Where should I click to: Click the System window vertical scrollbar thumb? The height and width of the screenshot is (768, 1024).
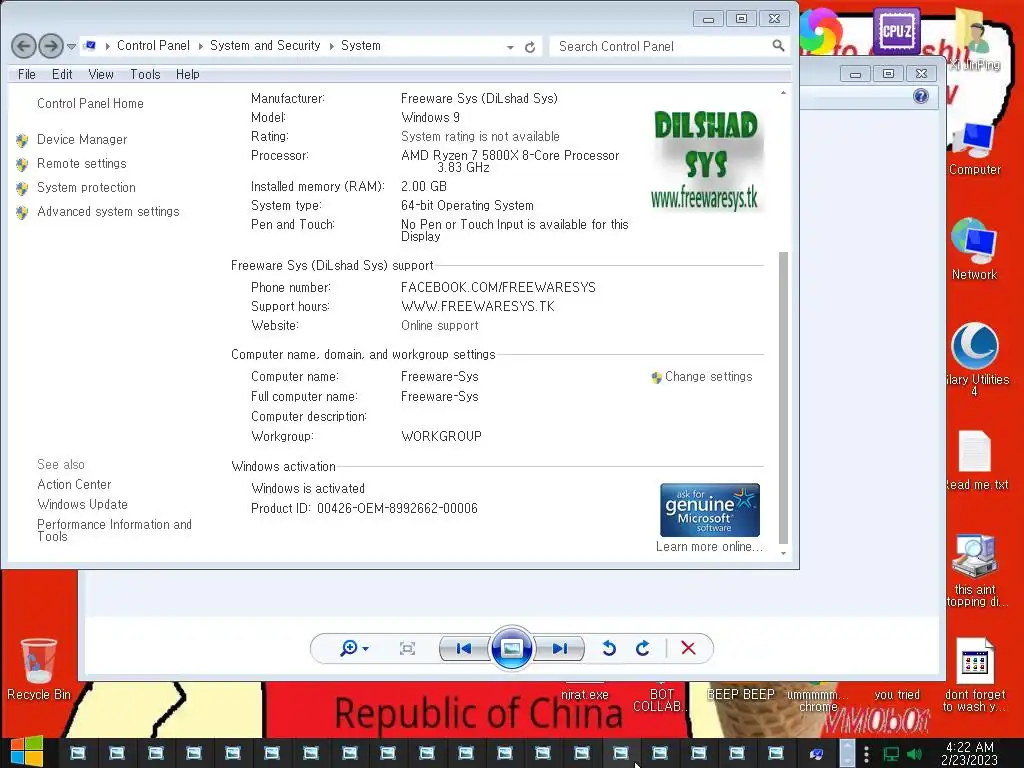(x=784, y=398)
